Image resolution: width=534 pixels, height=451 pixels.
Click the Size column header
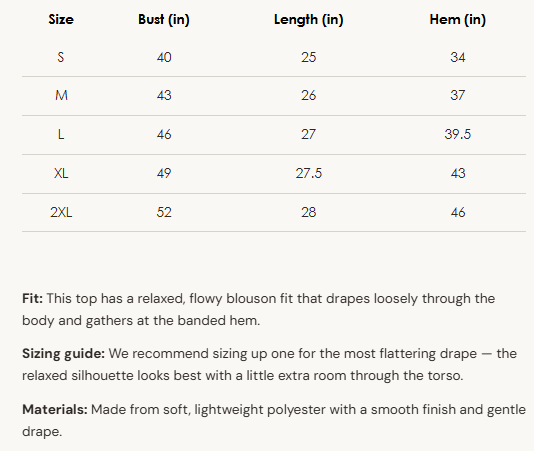[61, 19]
